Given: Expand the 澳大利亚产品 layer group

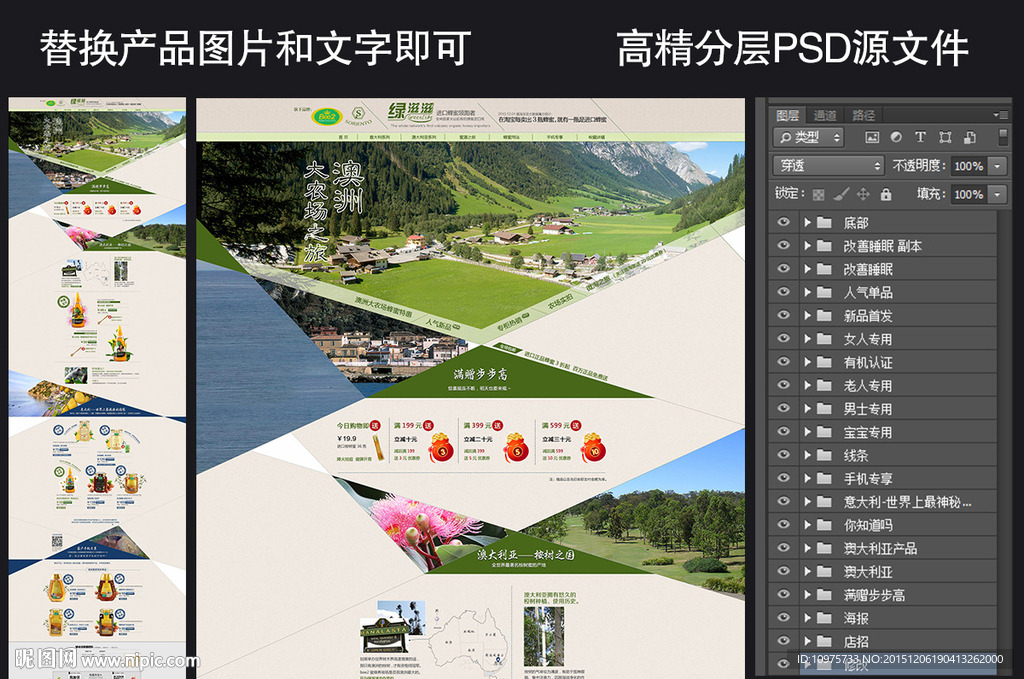Looking at the screenshot, I should (807, 547).
